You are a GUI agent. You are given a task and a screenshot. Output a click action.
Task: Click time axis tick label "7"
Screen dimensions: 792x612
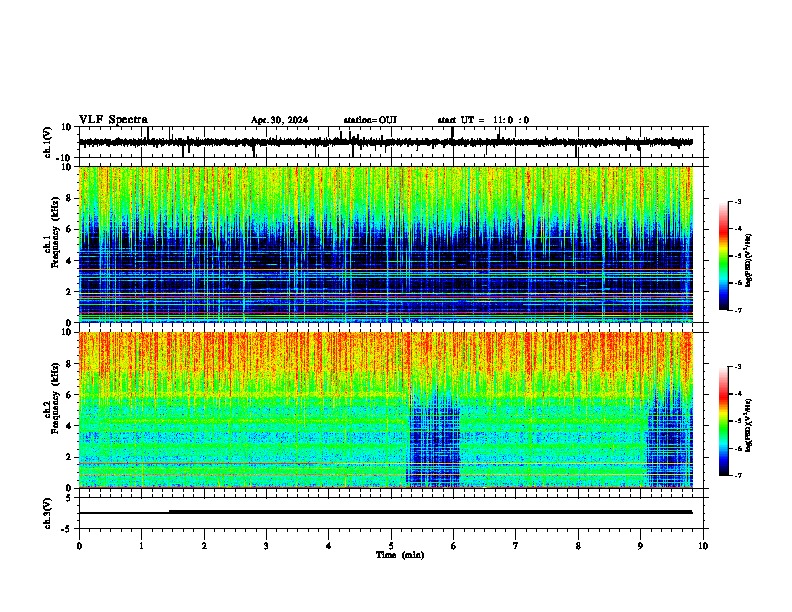516,546
